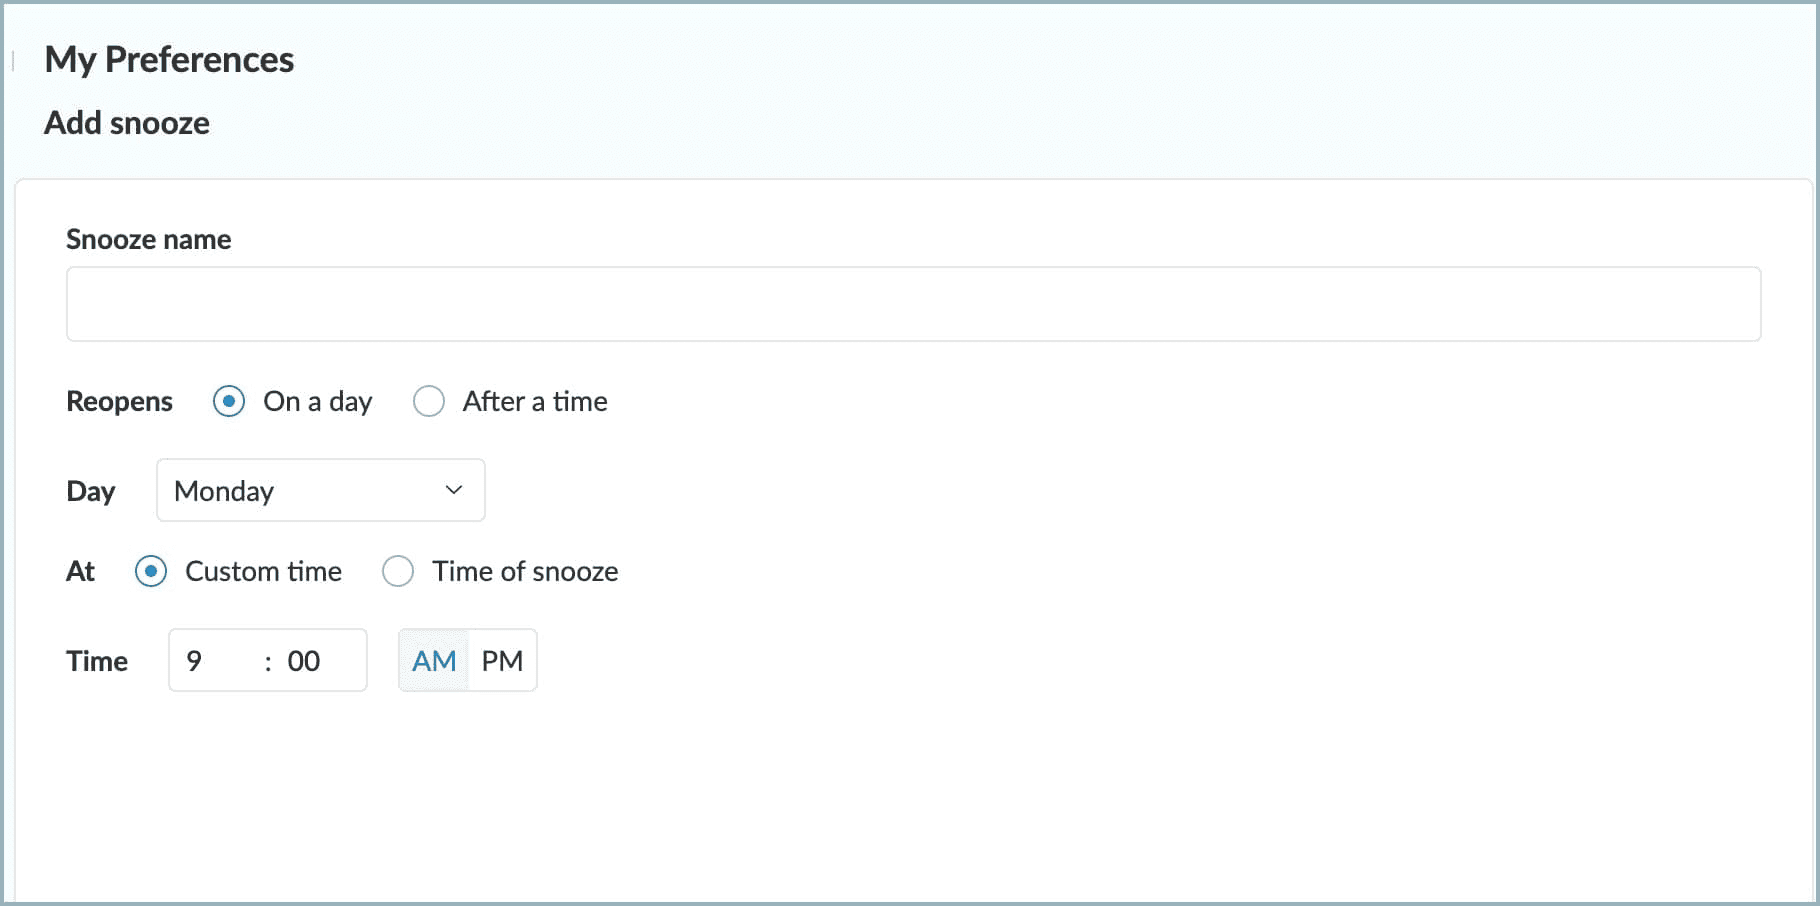This screenshot has width=1820, height=906.
Task: Click the "On a day" label text
Action: click(x=317, y=401)
